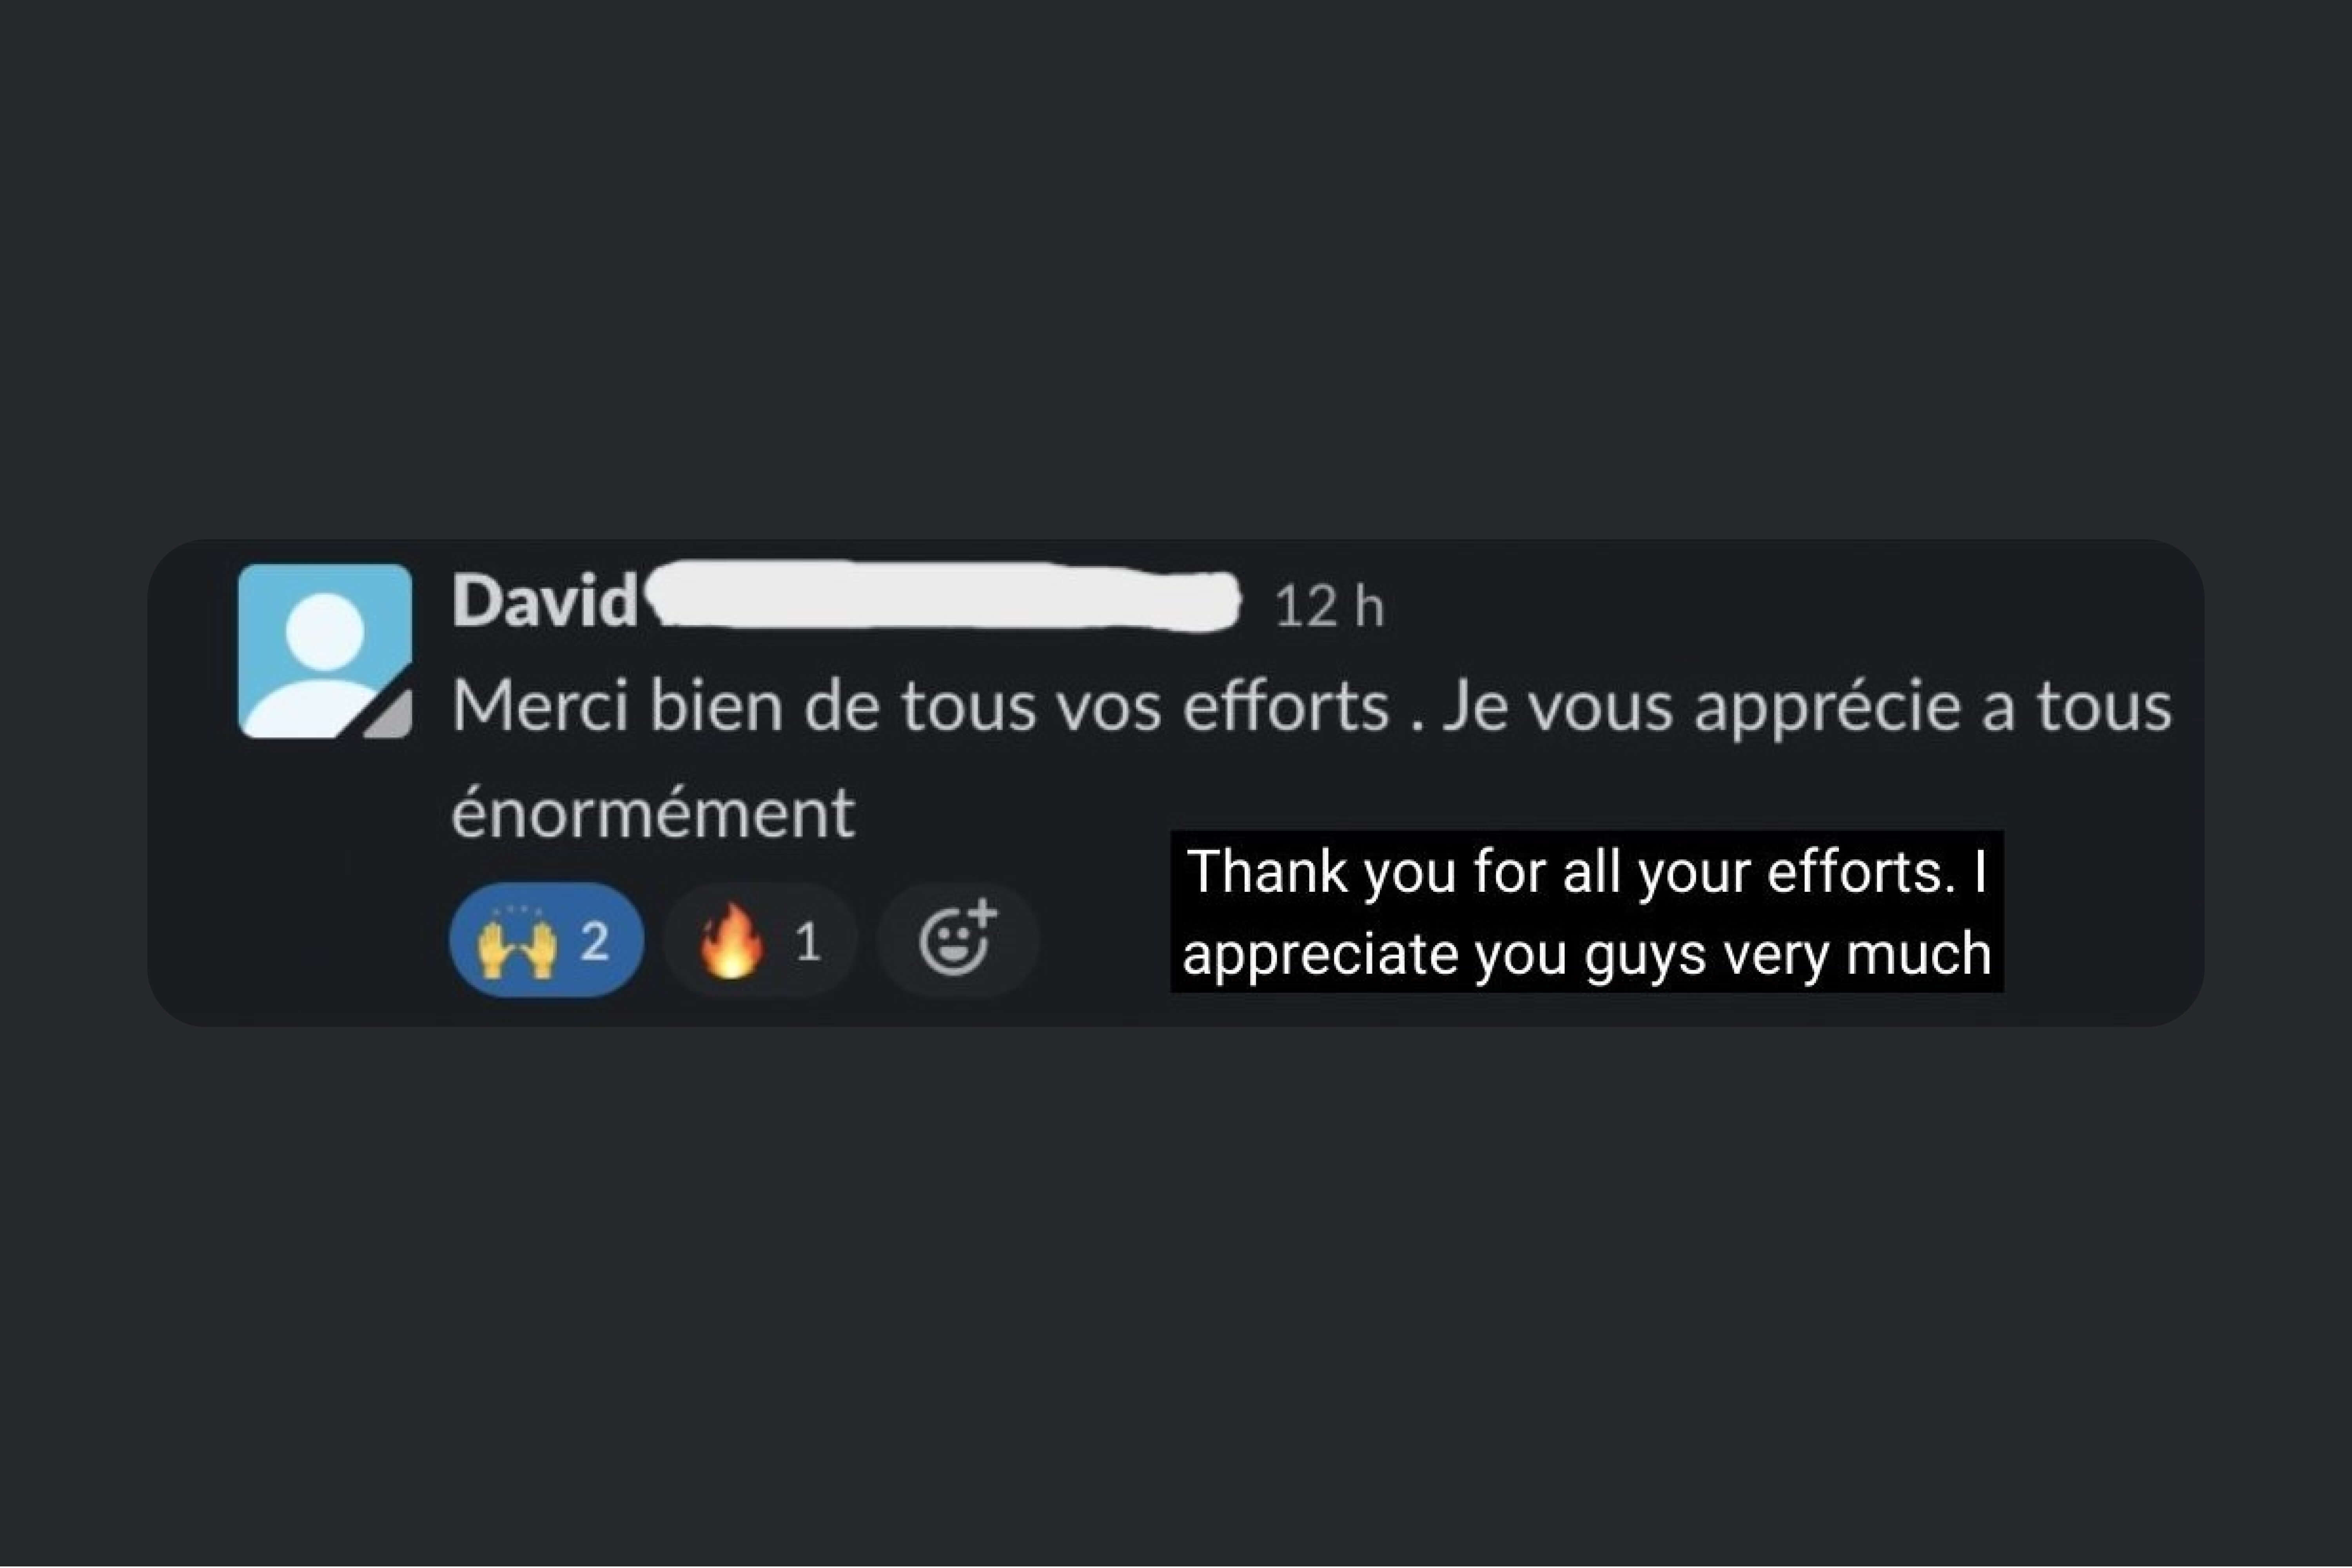The height and width of the screenshot is (1568, 2352).
Task: Click the caption line 'appreciate you guys very much'
Action: click(x=1586, y=953)
